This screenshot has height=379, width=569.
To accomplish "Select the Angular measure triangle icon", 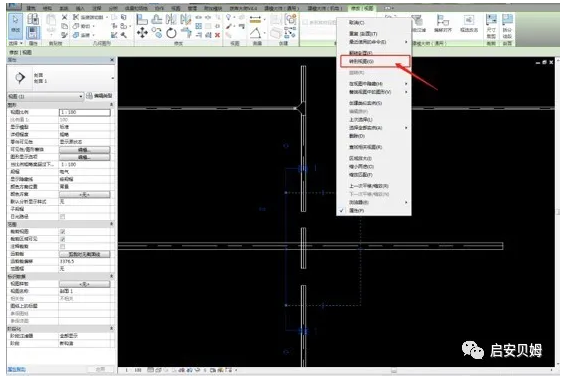I will tap(256, 33).
